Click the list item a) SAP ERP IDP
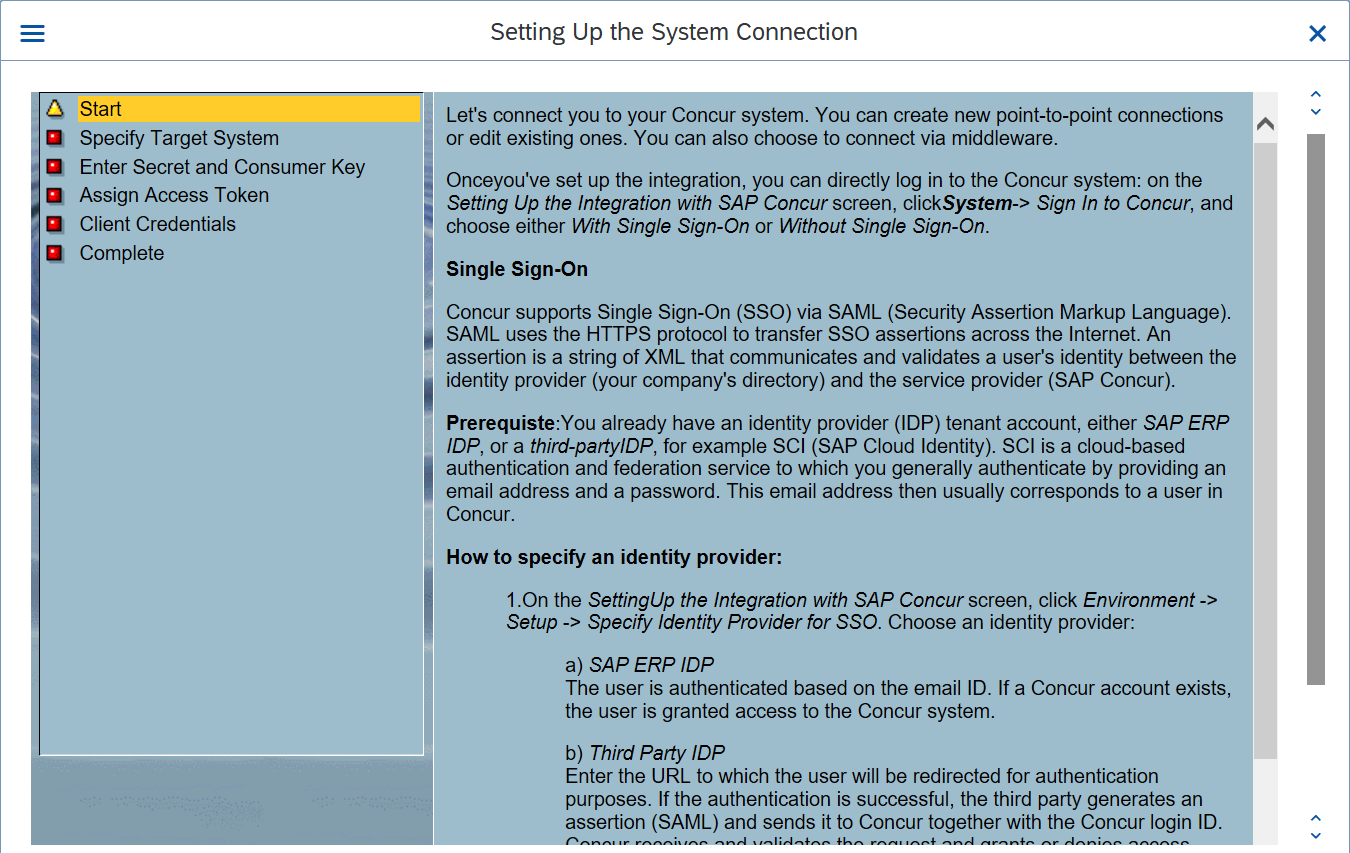The image size is (1350, 853). 640,665
